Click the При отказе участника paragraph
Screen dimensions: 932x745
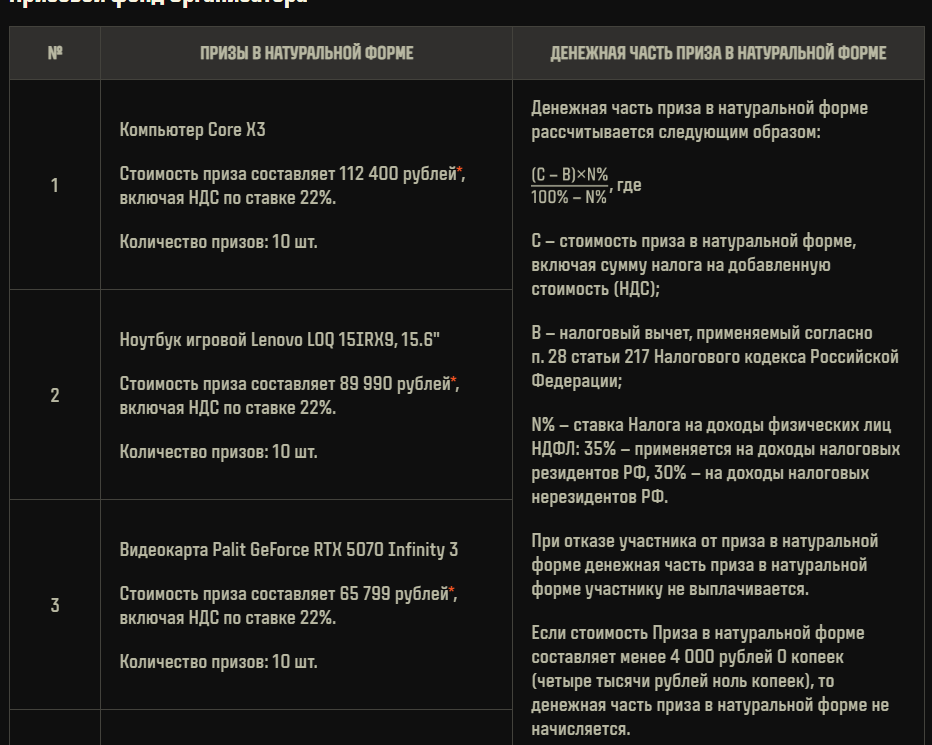click(x=704, y=565)
